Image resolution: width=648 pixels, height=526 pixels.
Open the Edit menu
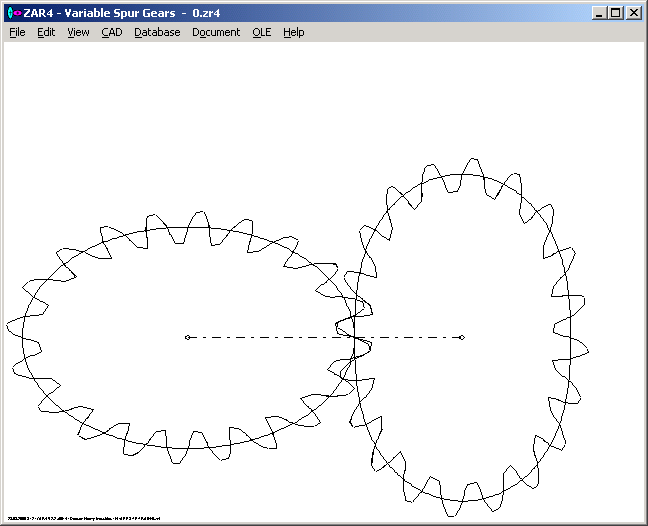[x=46, y=32]
